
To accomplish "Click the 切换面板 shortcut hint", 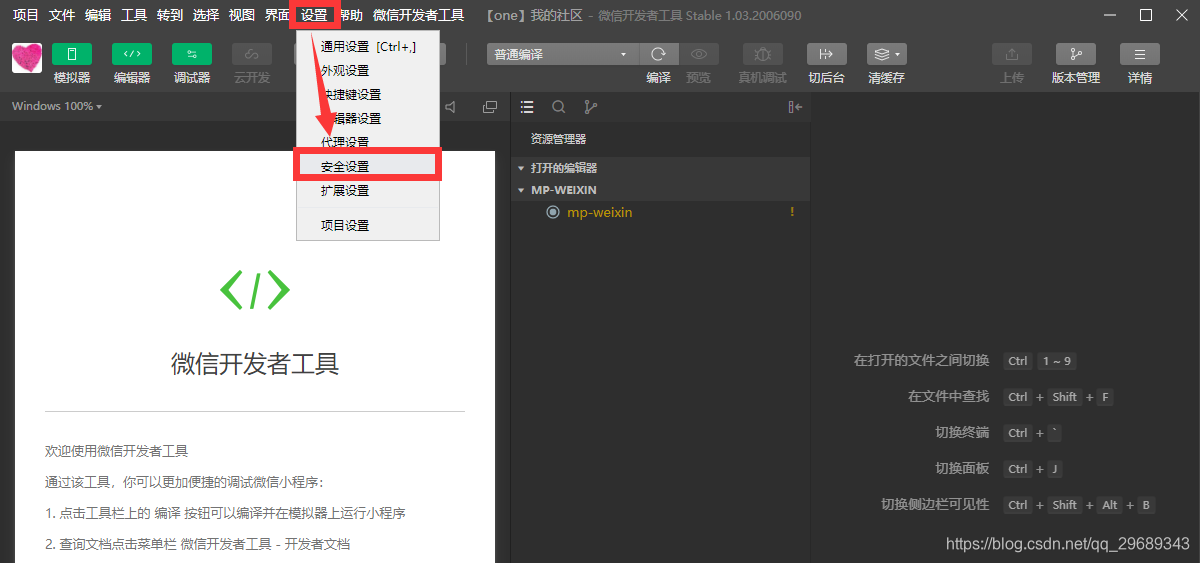I will pos(962,469).
